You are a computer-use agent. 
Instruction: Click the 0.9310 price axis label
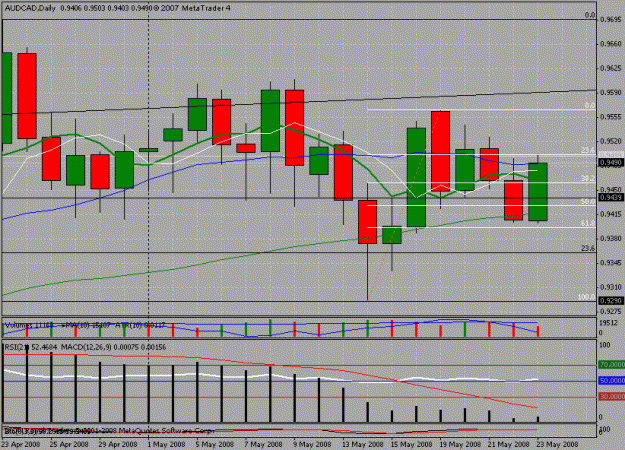611,287
